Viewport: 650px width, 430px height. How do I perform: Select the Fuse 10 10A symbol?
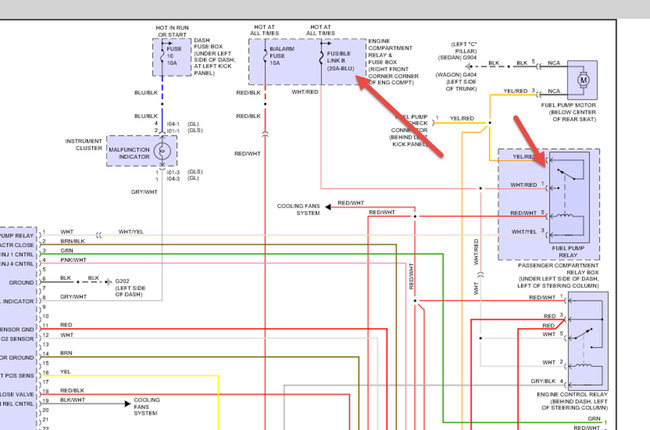(162, 56)
